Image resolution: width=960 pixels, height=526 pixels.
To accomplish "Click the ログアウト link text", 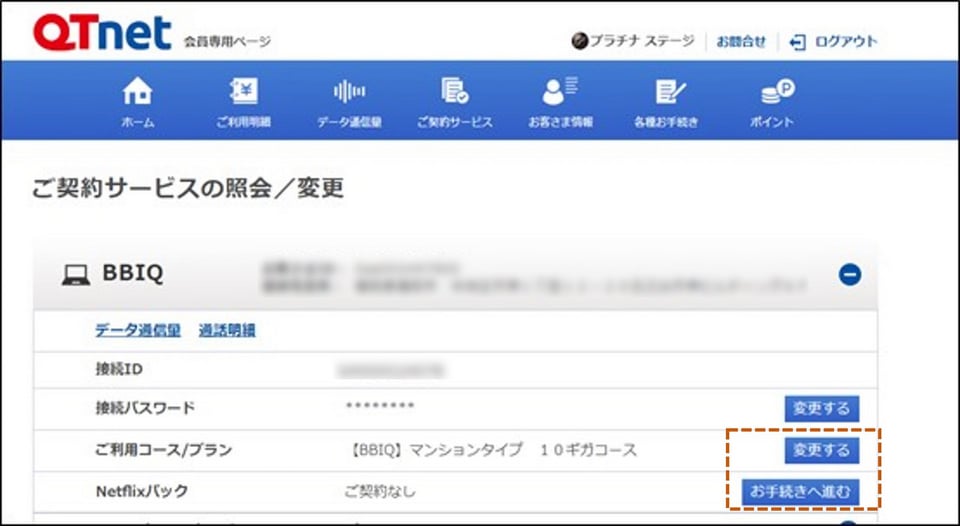I will coord(846,42).
